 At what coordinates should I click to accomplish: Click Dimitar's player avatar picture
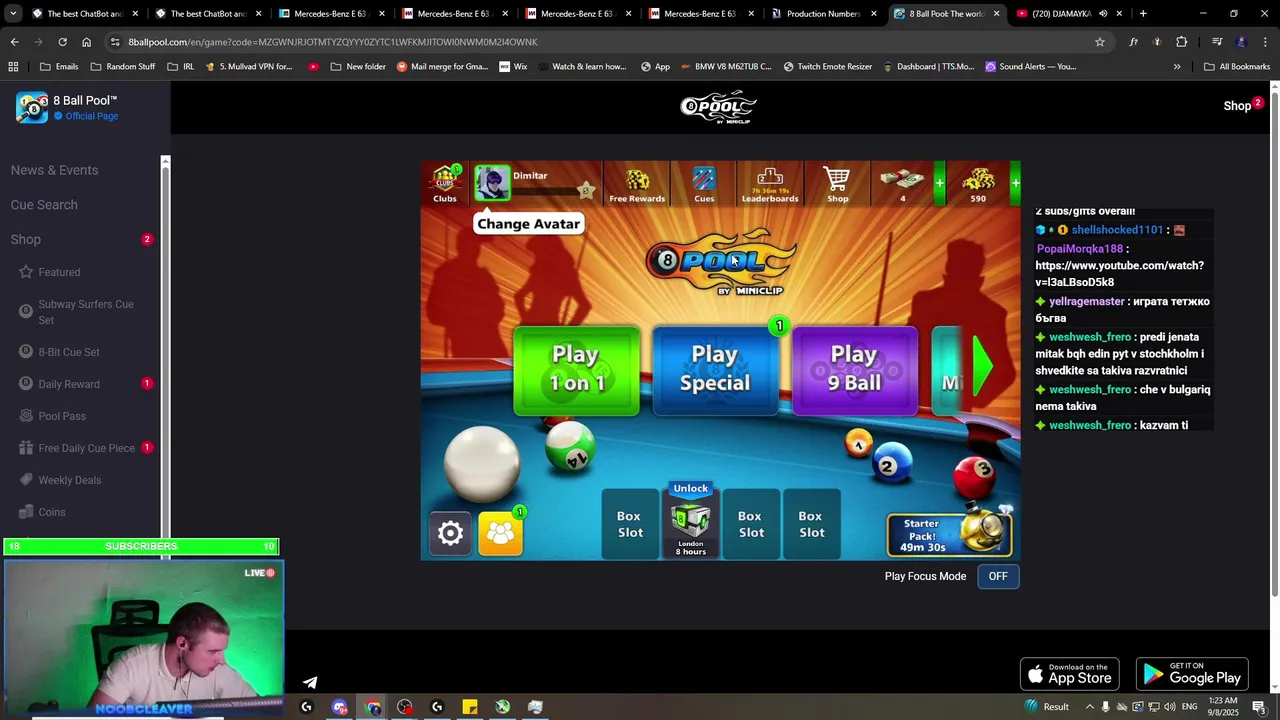(x=492, y=184)
